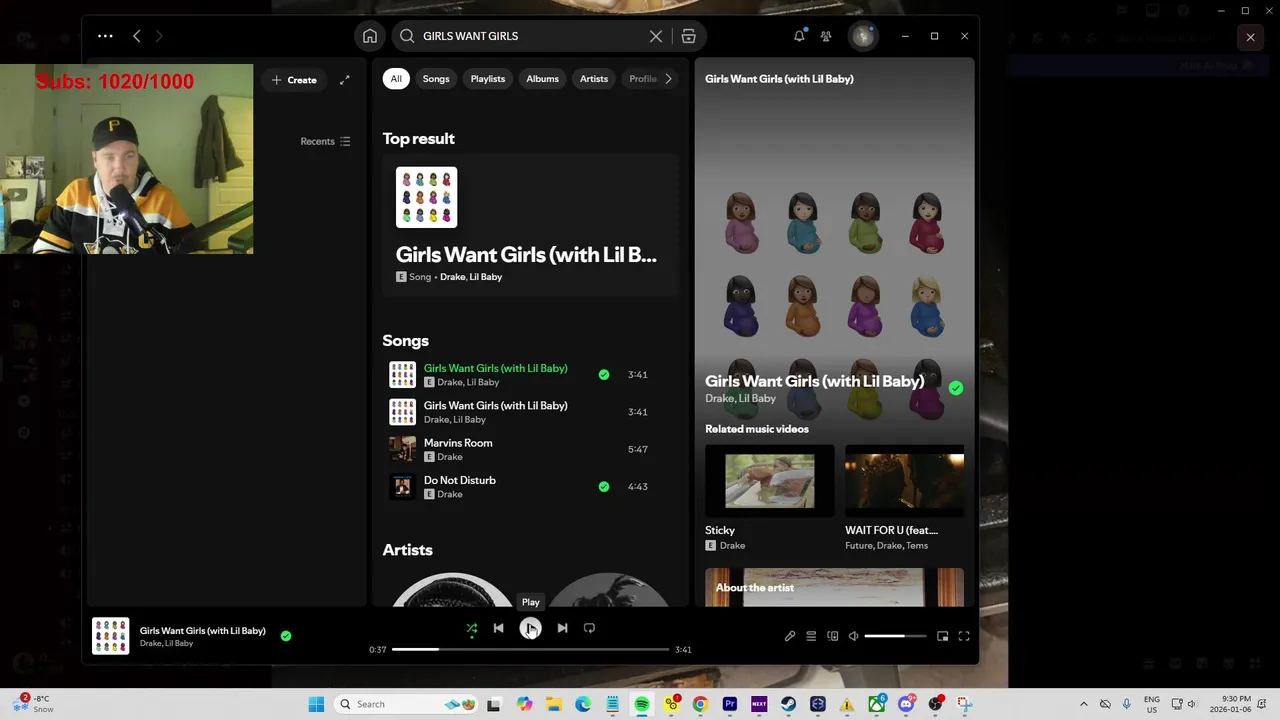Click into the search input field

[530, 36]
